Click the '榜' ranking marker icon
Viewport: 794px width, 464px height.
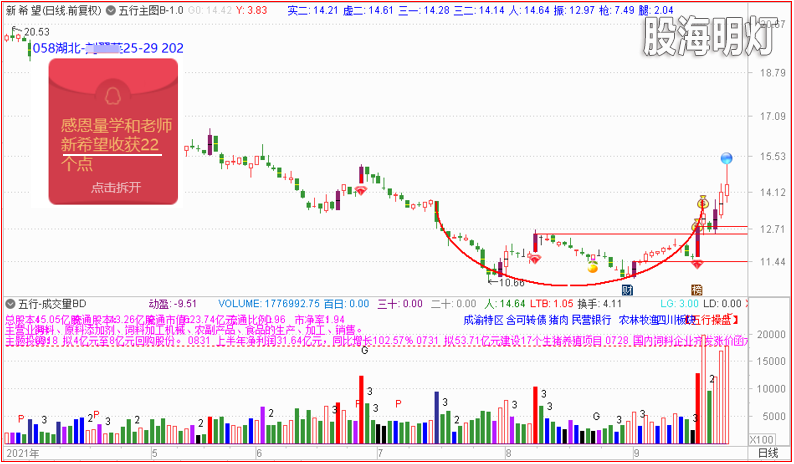[696, 289]
